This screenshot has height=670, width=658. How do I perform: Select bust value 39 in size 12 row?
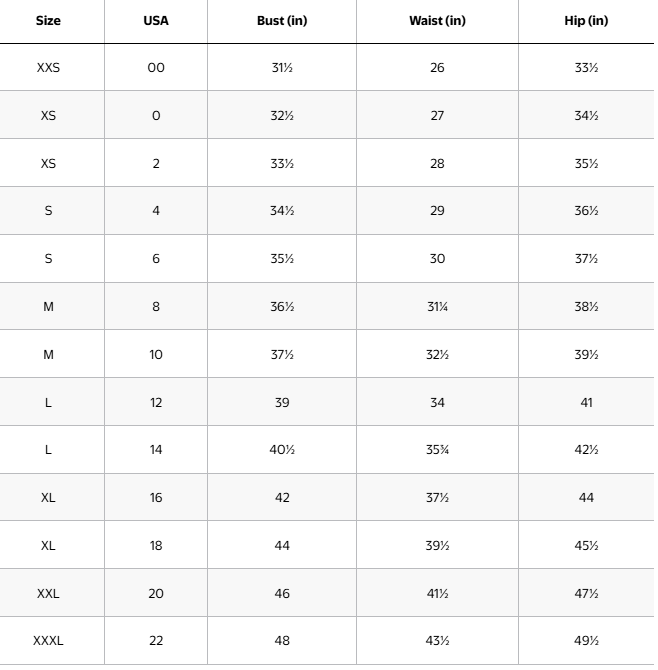pyautogui.click(x=282, y=402)
